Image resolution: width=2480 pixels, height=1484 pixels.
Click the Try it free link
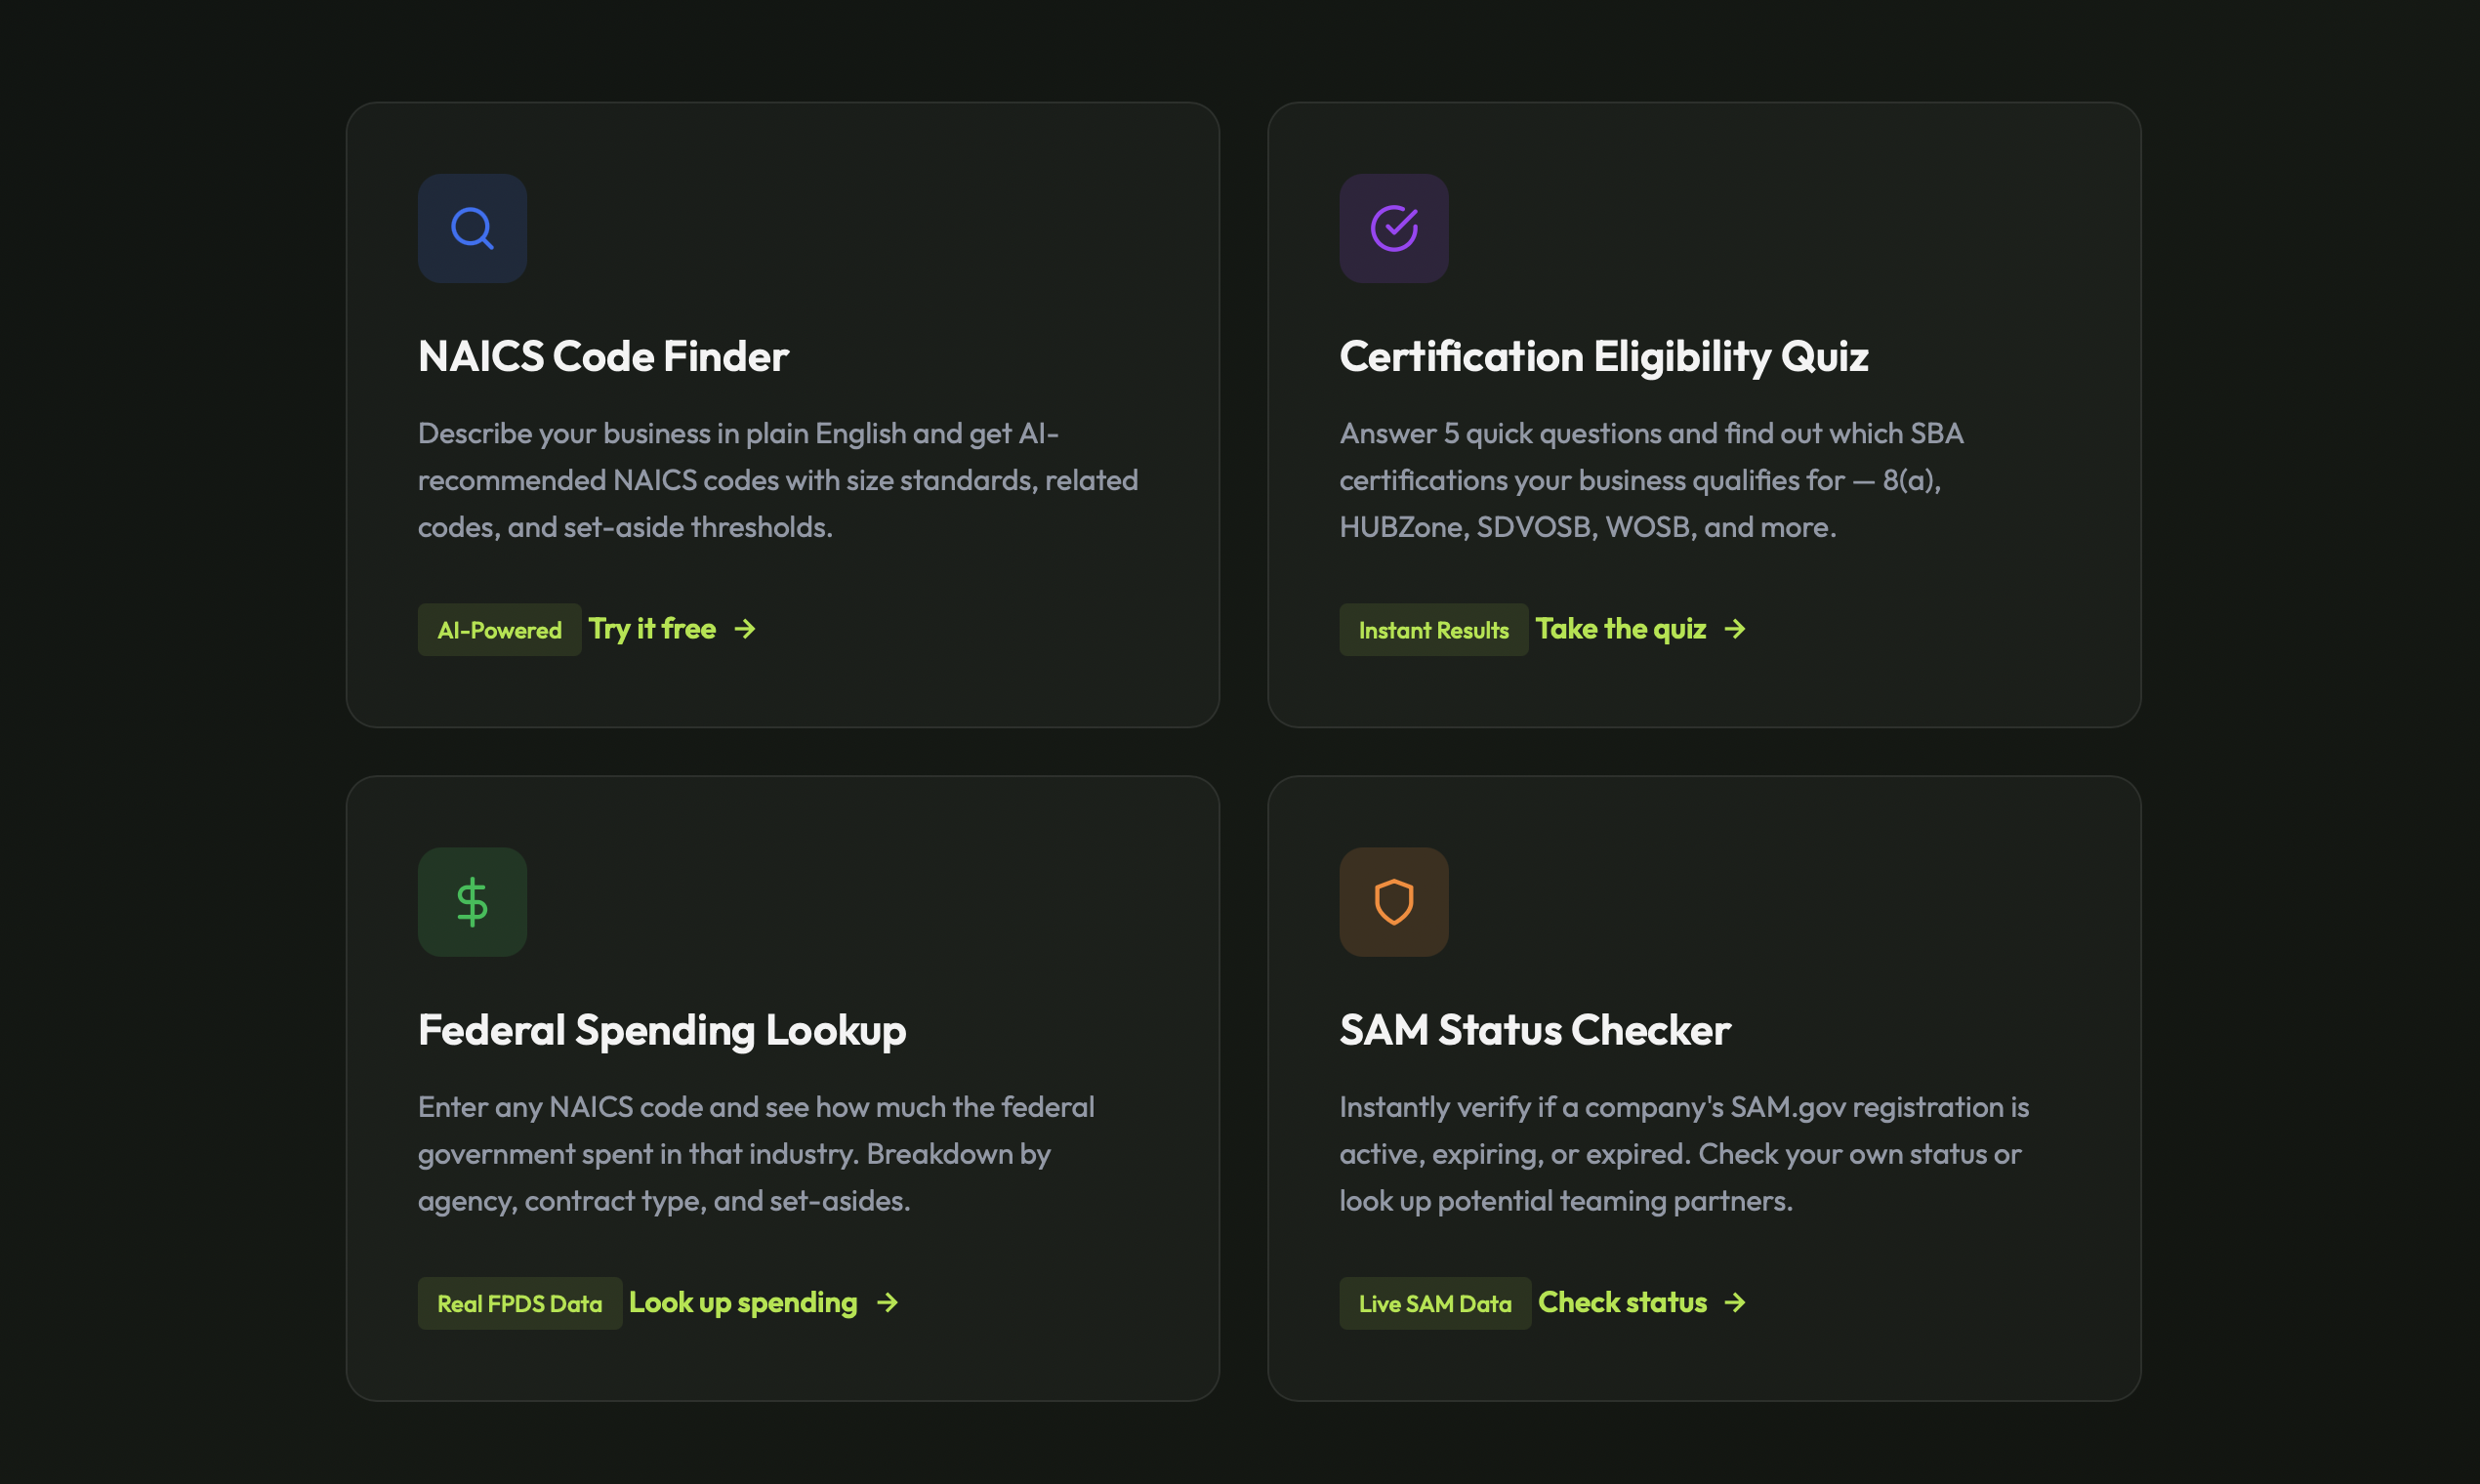pyautogui.click(x=652, y=629)
